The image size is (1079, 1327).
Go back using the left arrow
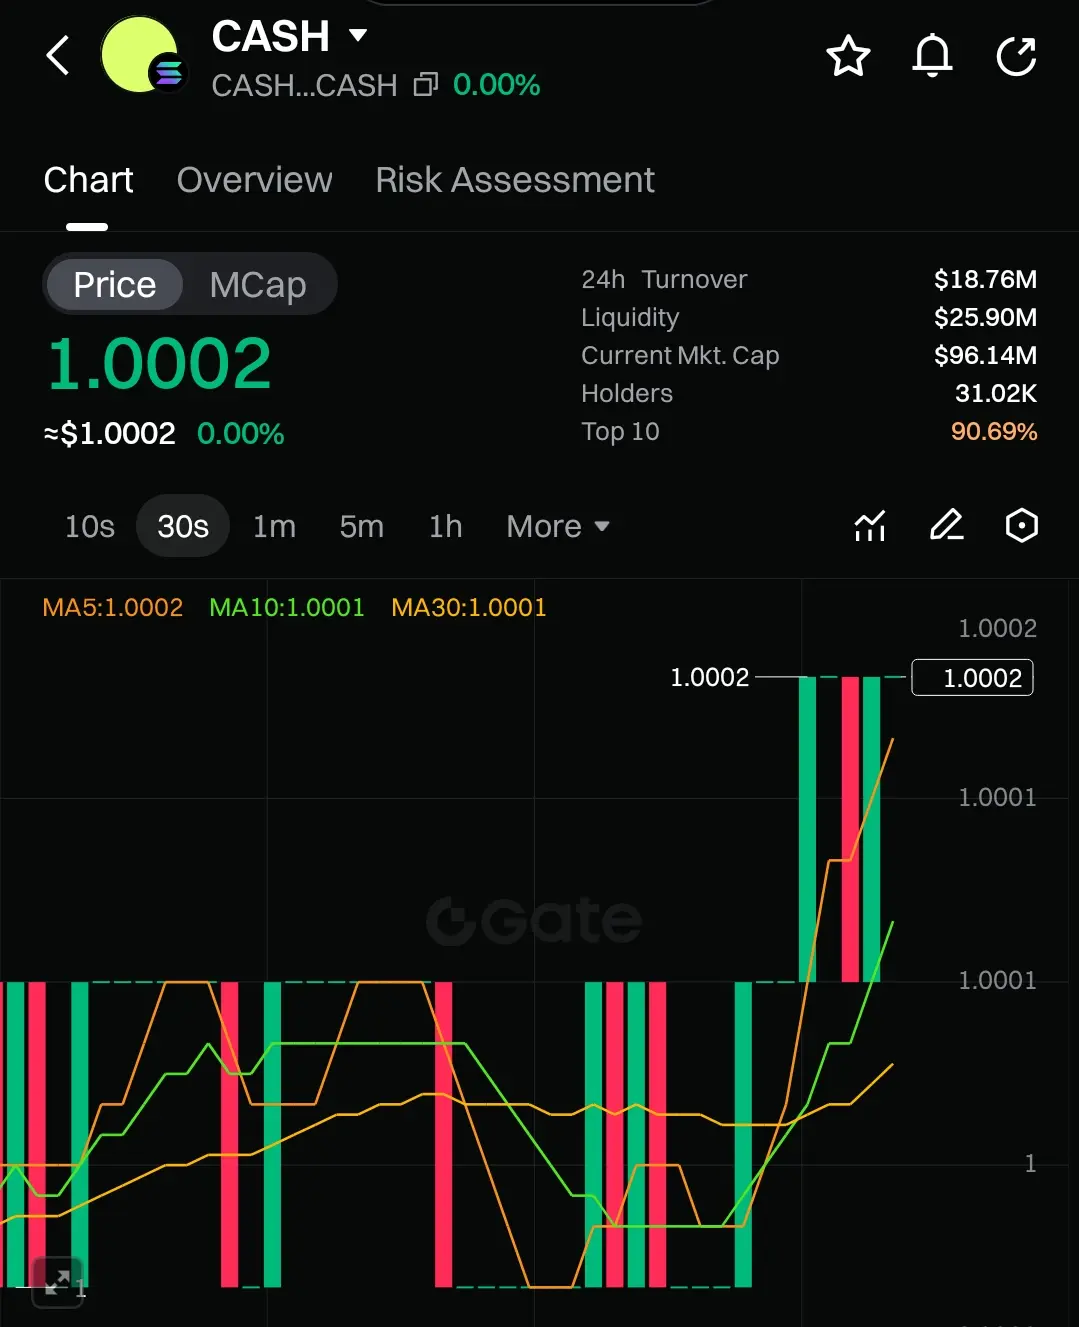(x=58, y=55)
